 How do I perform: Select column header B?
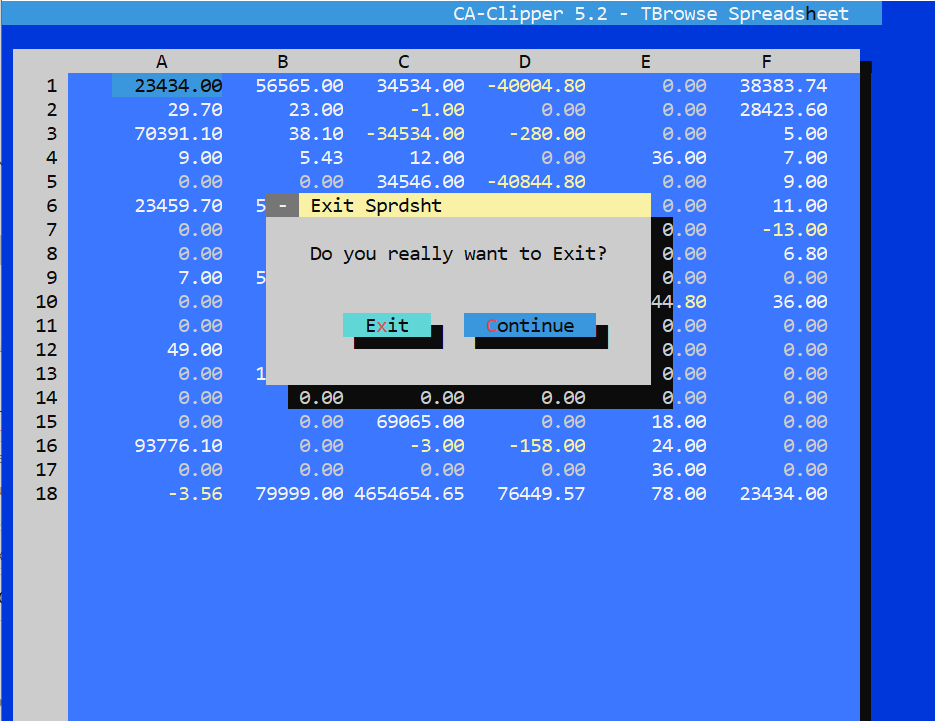pos(283,61)
